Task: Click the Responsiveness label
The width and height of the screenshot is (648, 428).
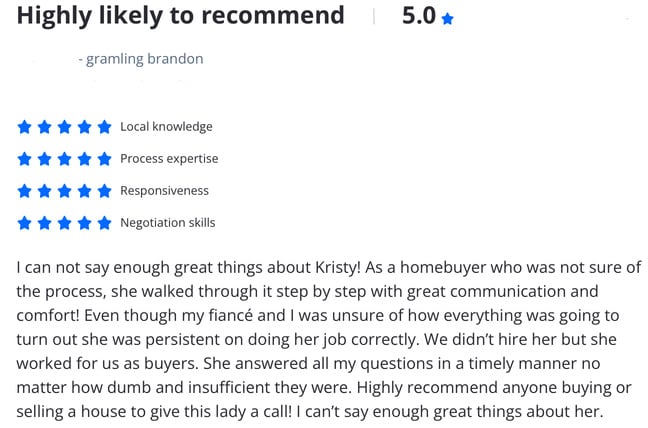Action: tap(164, 191)
